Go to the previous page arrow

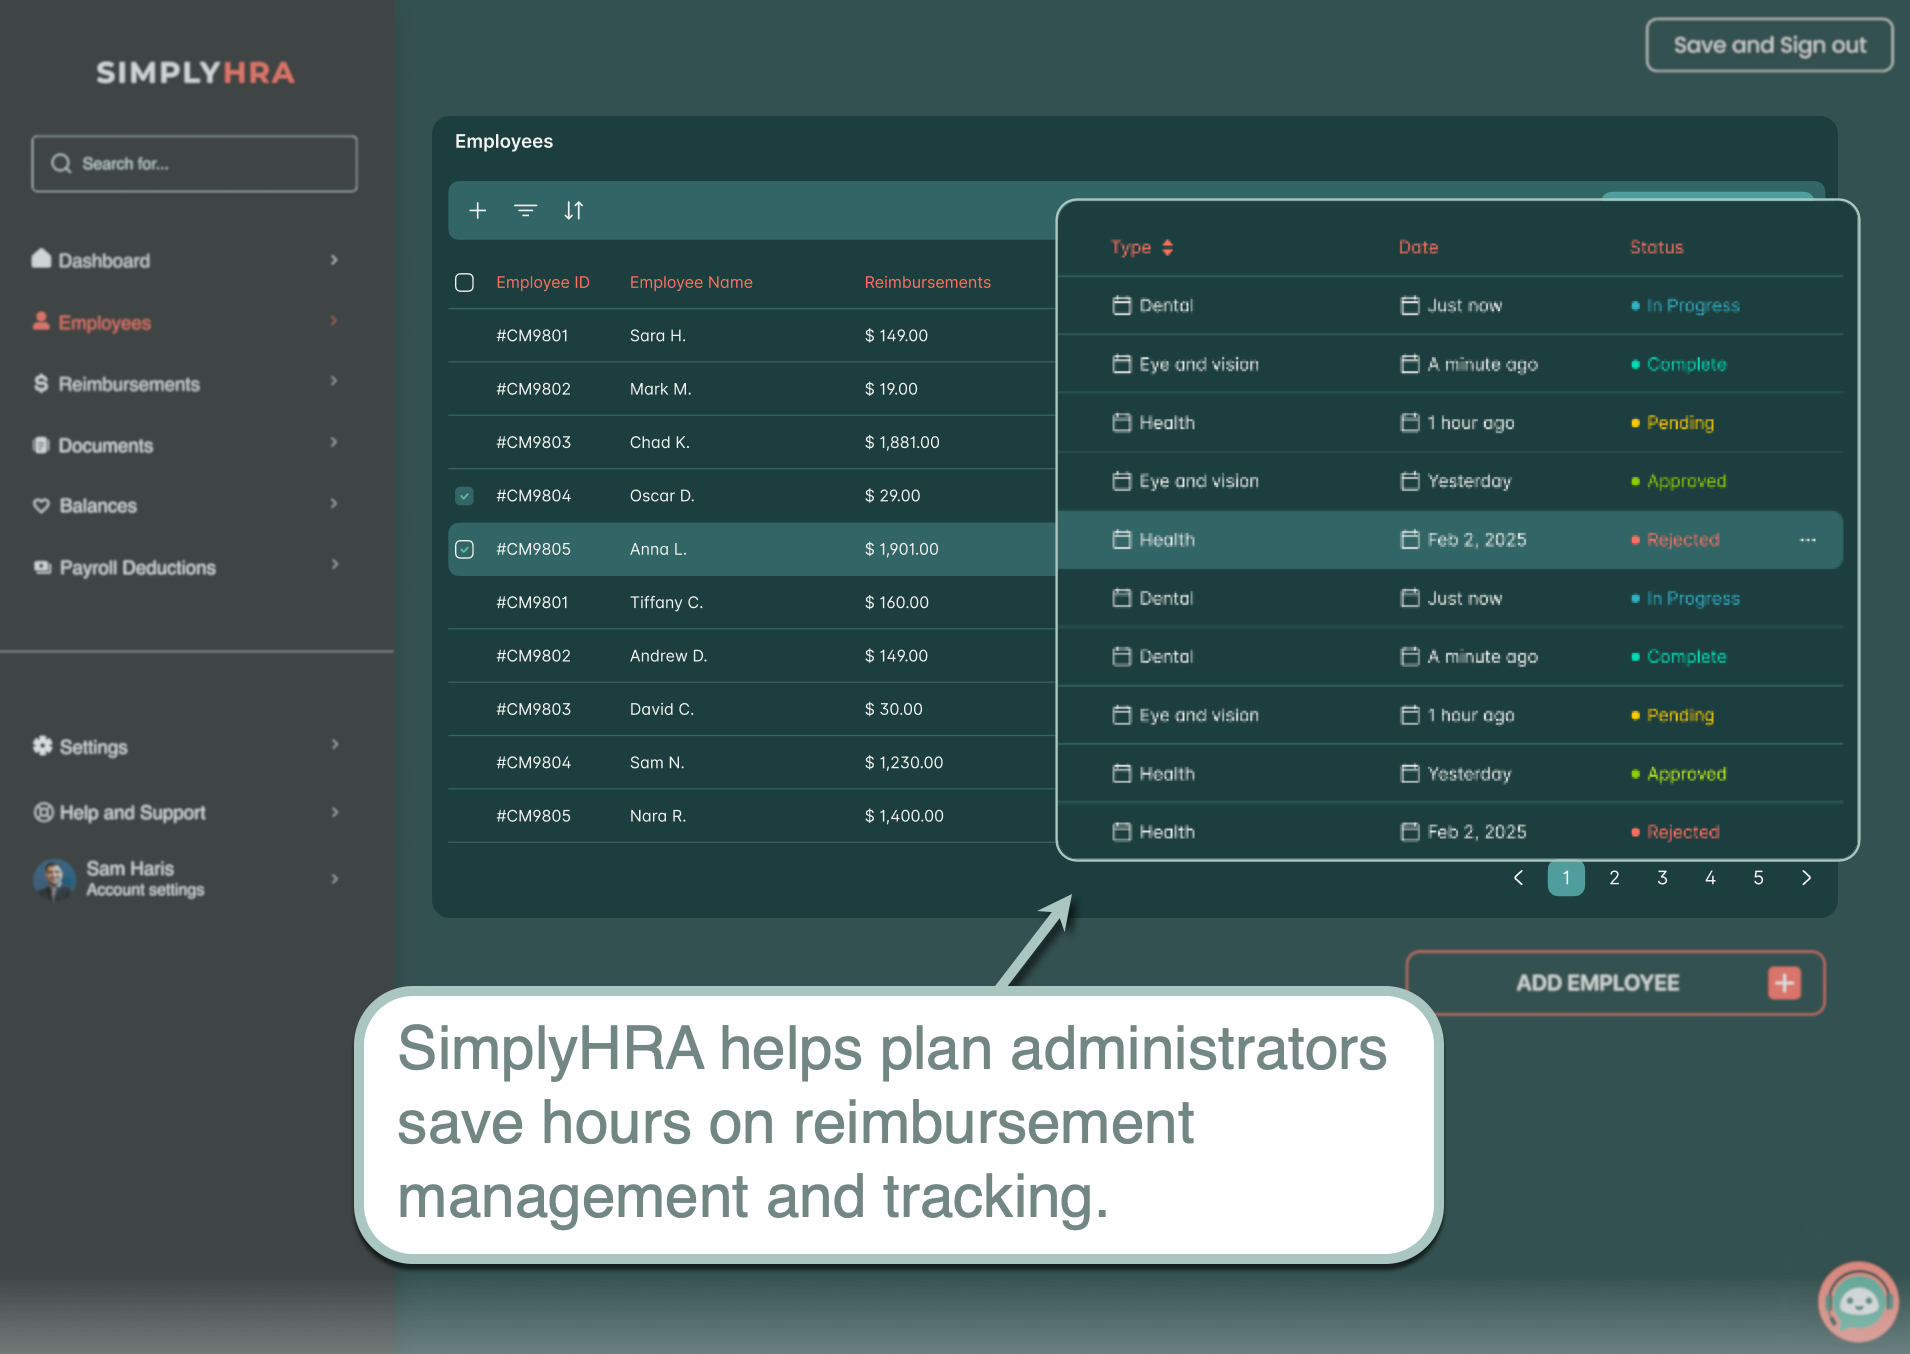[x=1518, y=878]
